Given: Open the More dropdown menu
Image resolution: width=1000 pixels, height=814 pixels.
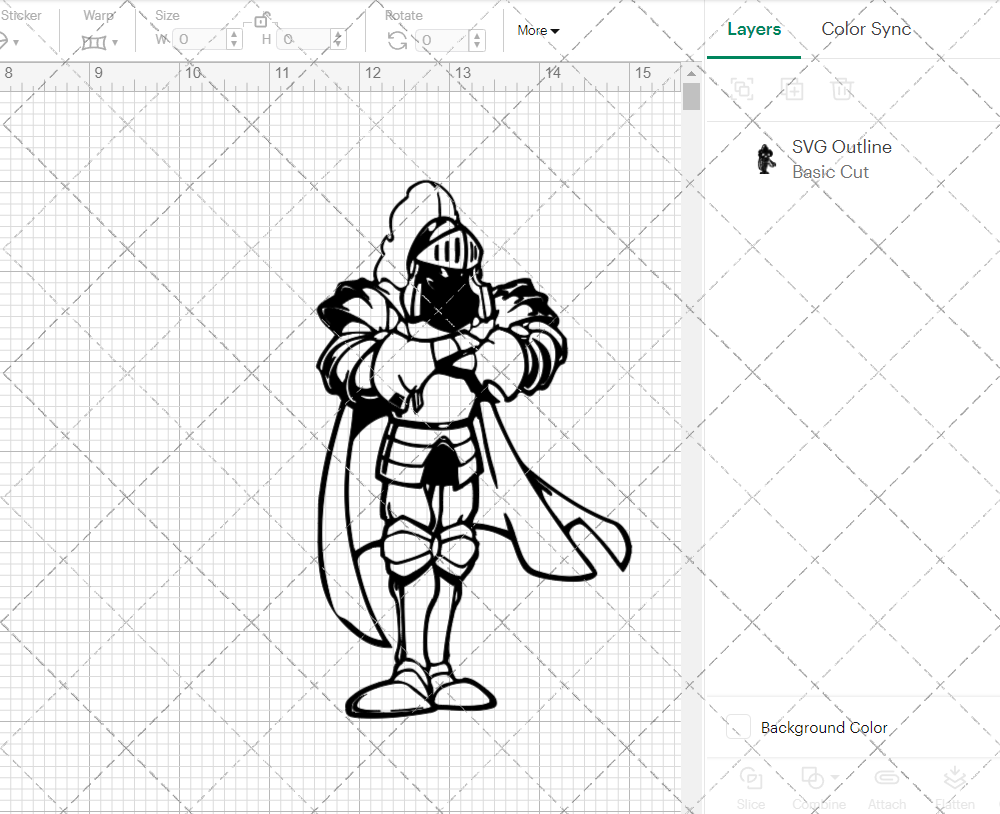Looking at the screenshot, I should (x=537, y=31).
